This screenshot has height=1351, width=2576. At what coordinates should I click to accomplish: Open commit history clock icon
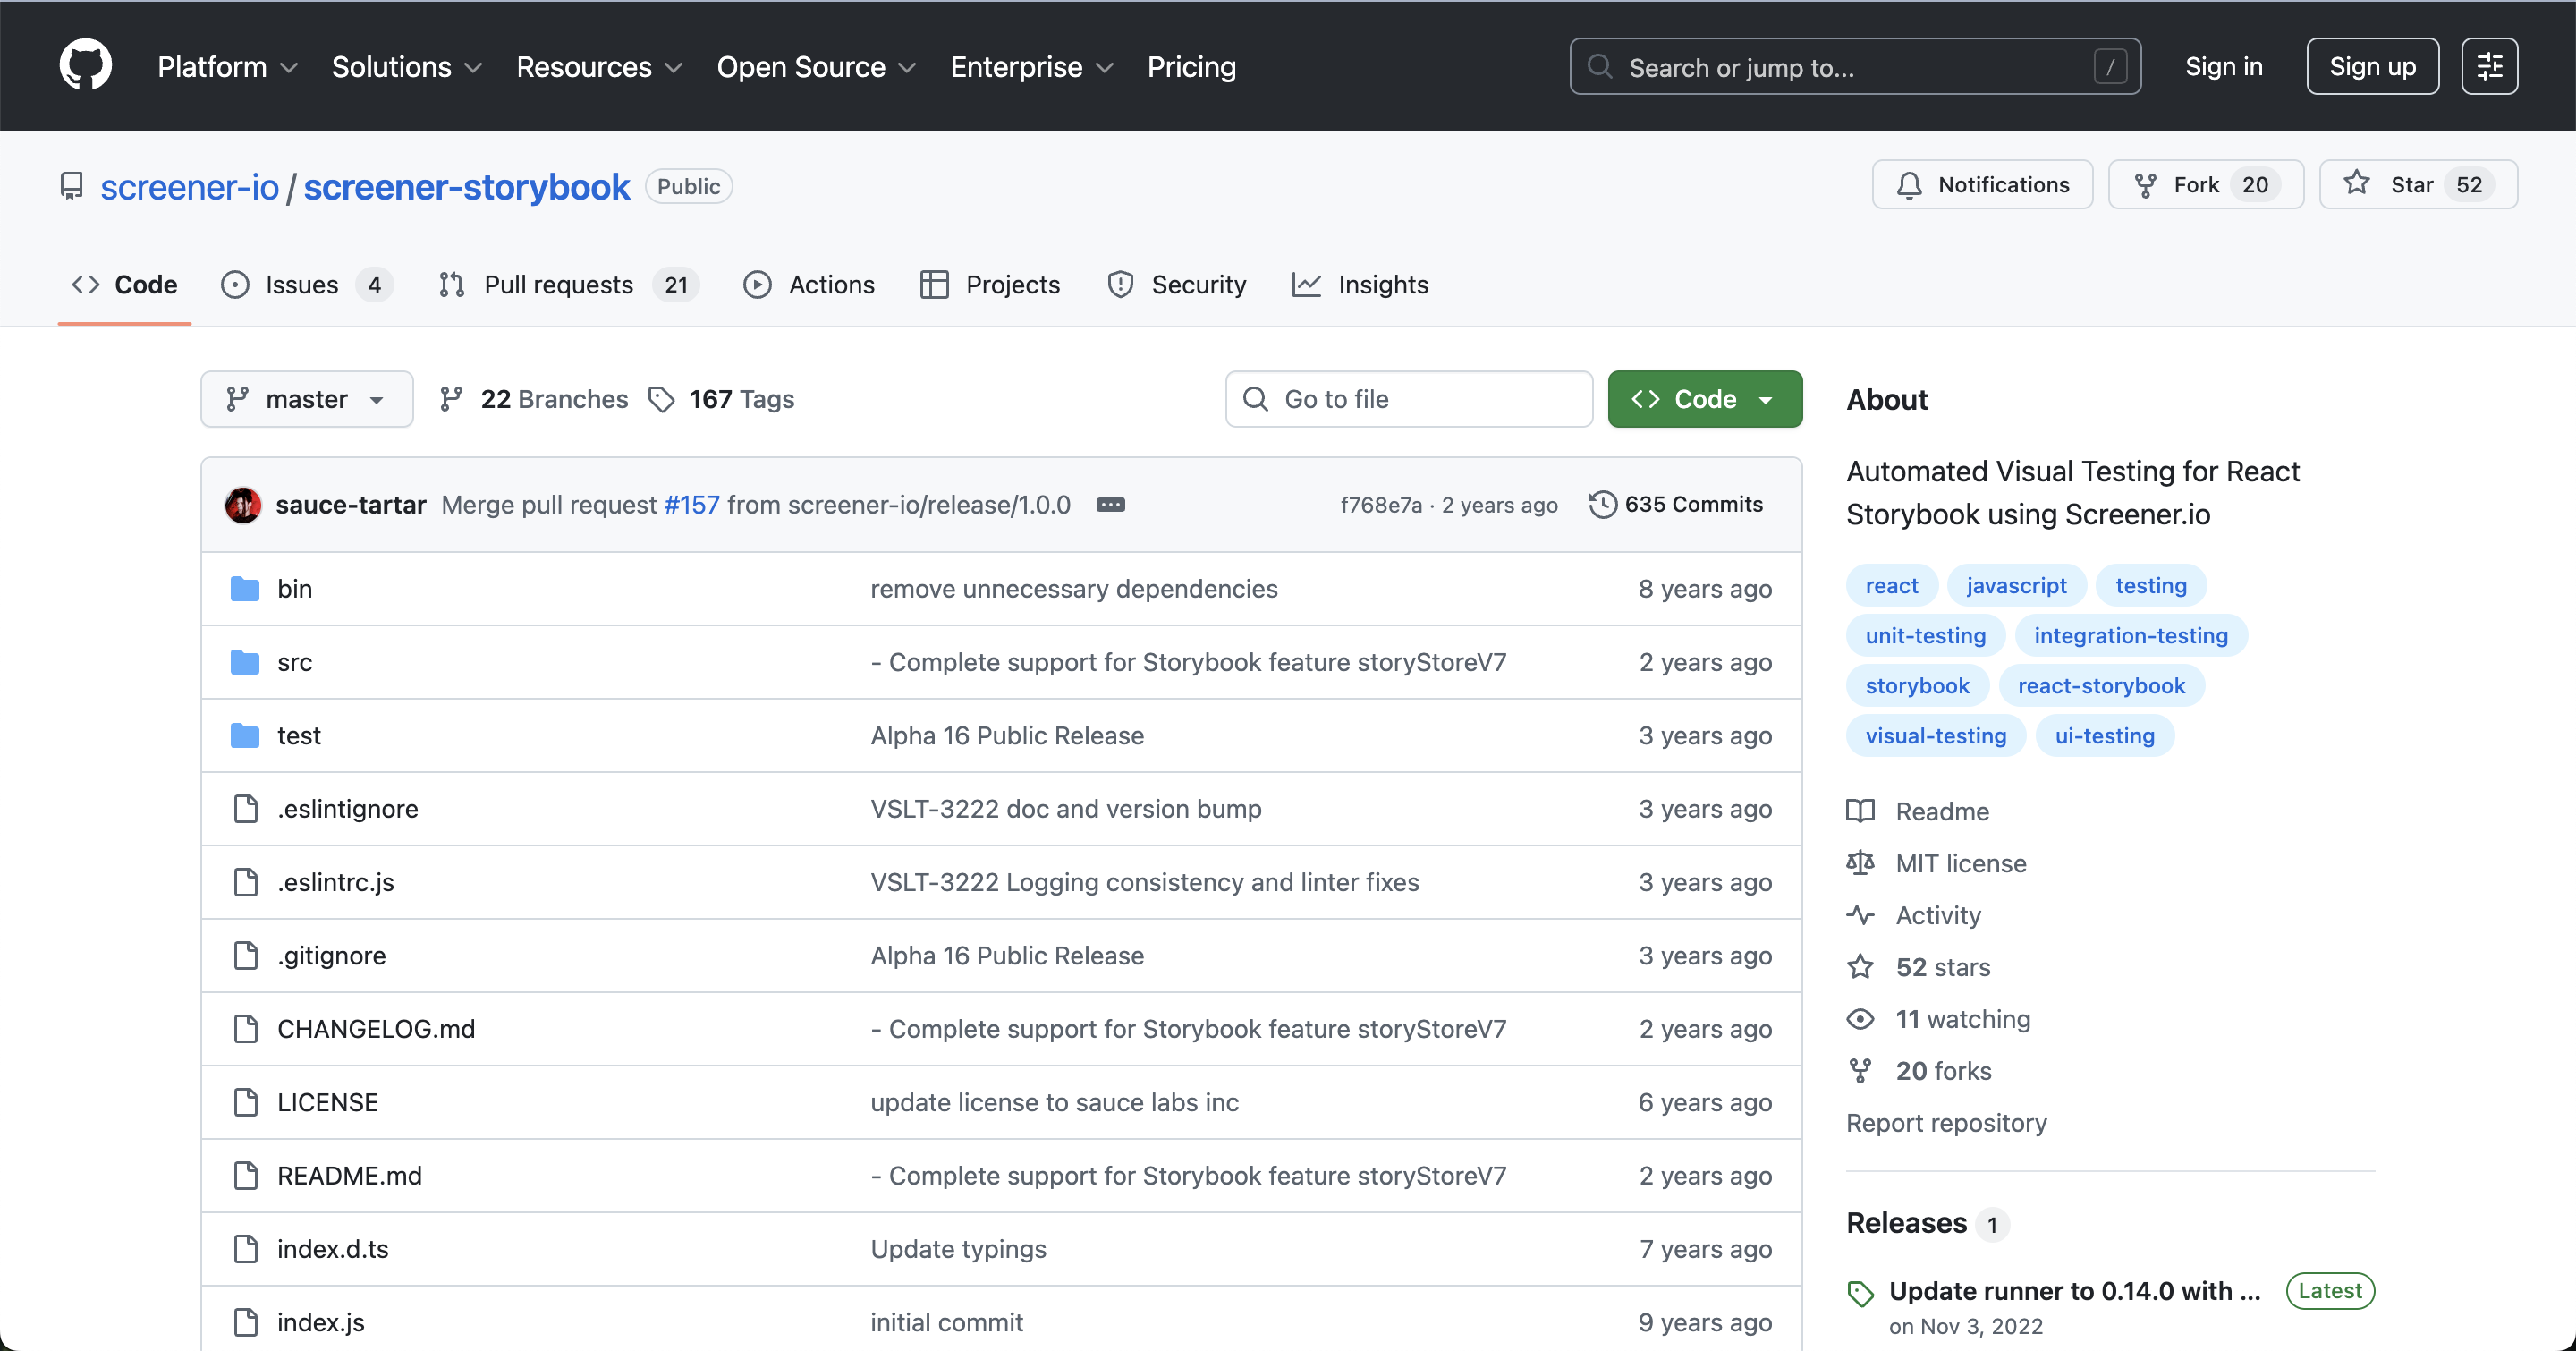(x=1602, y=505)
